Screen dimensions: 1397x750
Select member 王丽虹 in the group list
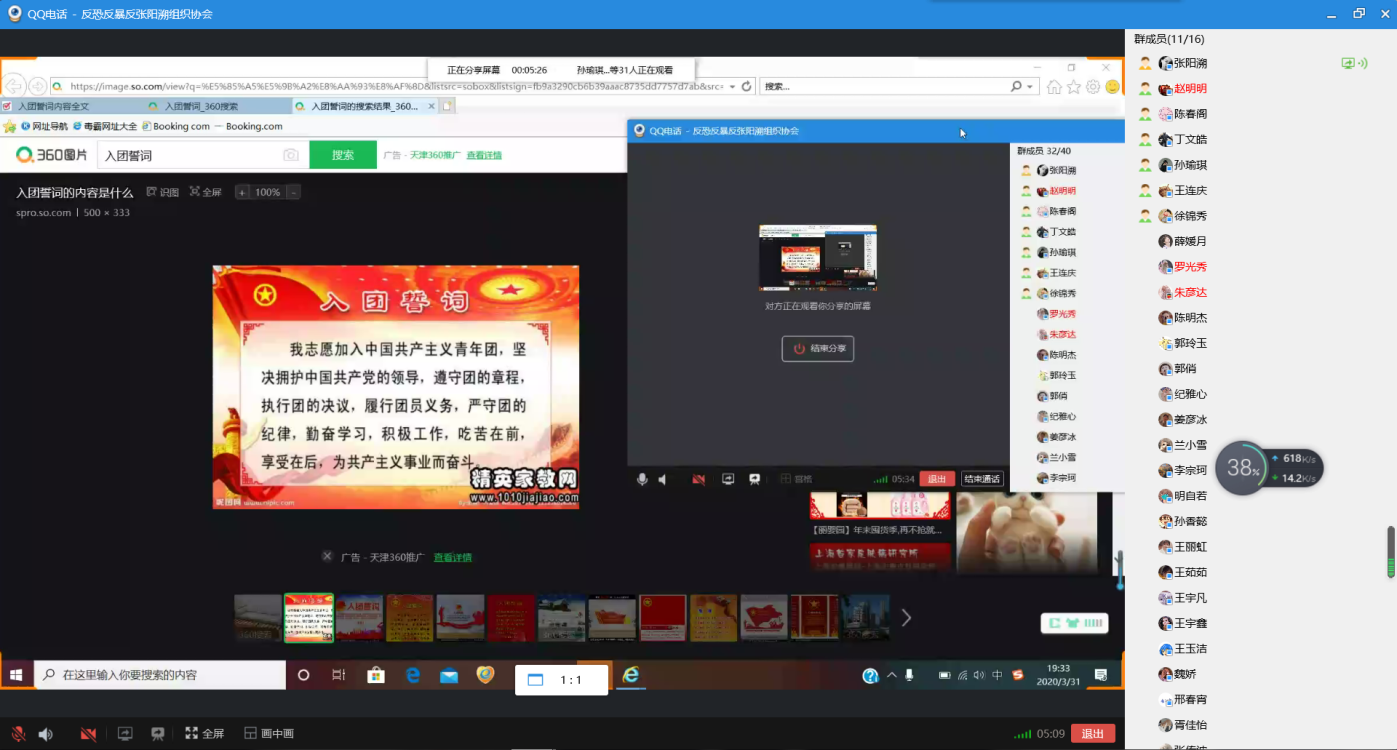(x=1190, y=547)
